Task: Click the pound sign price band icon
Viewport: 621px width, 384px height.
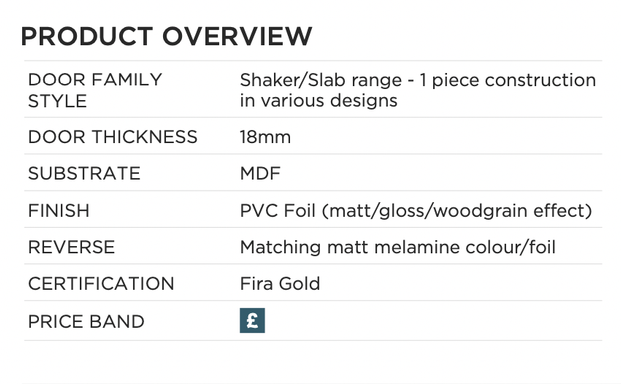Action: pyautogui.click(x=252, y=321)
